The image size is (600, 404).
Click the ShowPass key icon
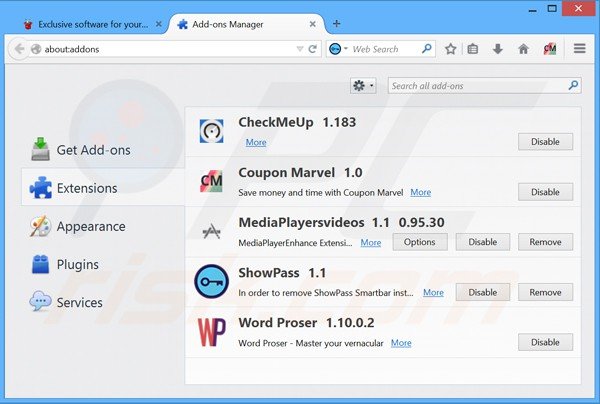pos(211,282)
